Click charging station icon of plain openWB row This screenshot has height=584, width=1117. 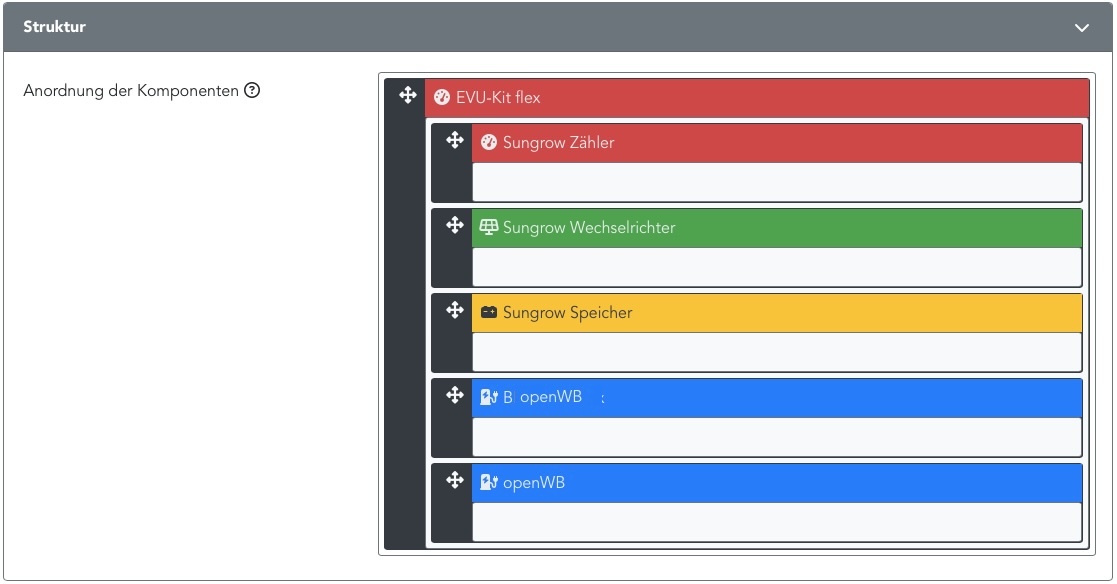coord(489,482)
